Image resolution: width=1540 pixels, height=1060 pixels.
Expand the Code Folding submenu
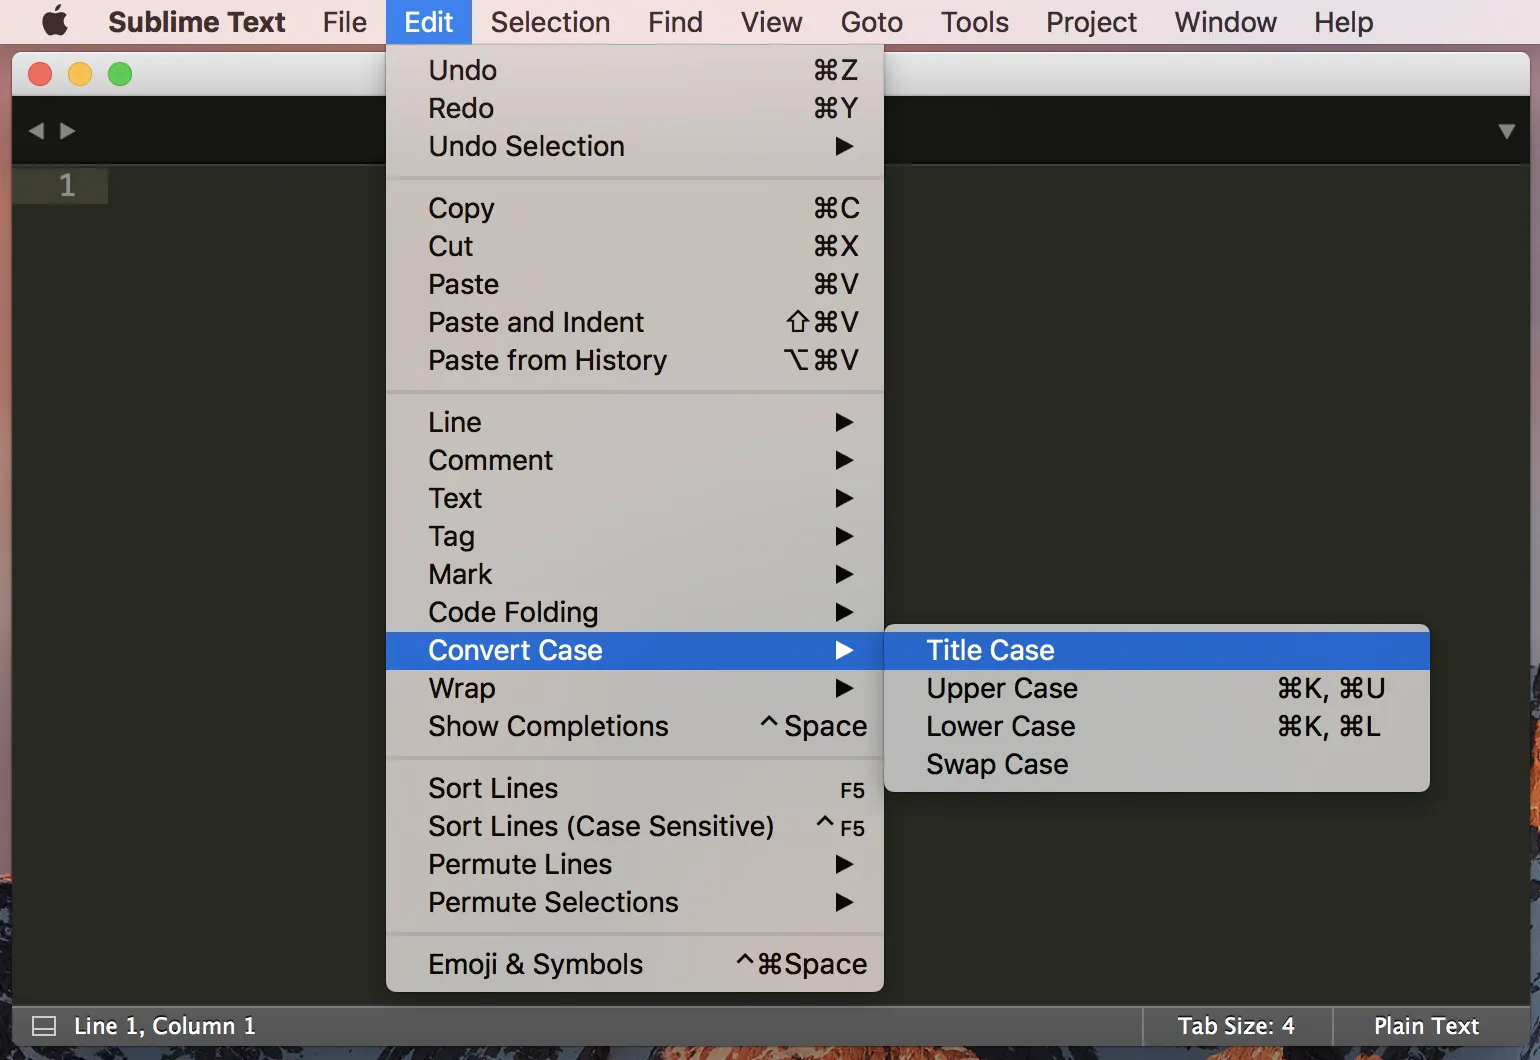tap(635, 612)
